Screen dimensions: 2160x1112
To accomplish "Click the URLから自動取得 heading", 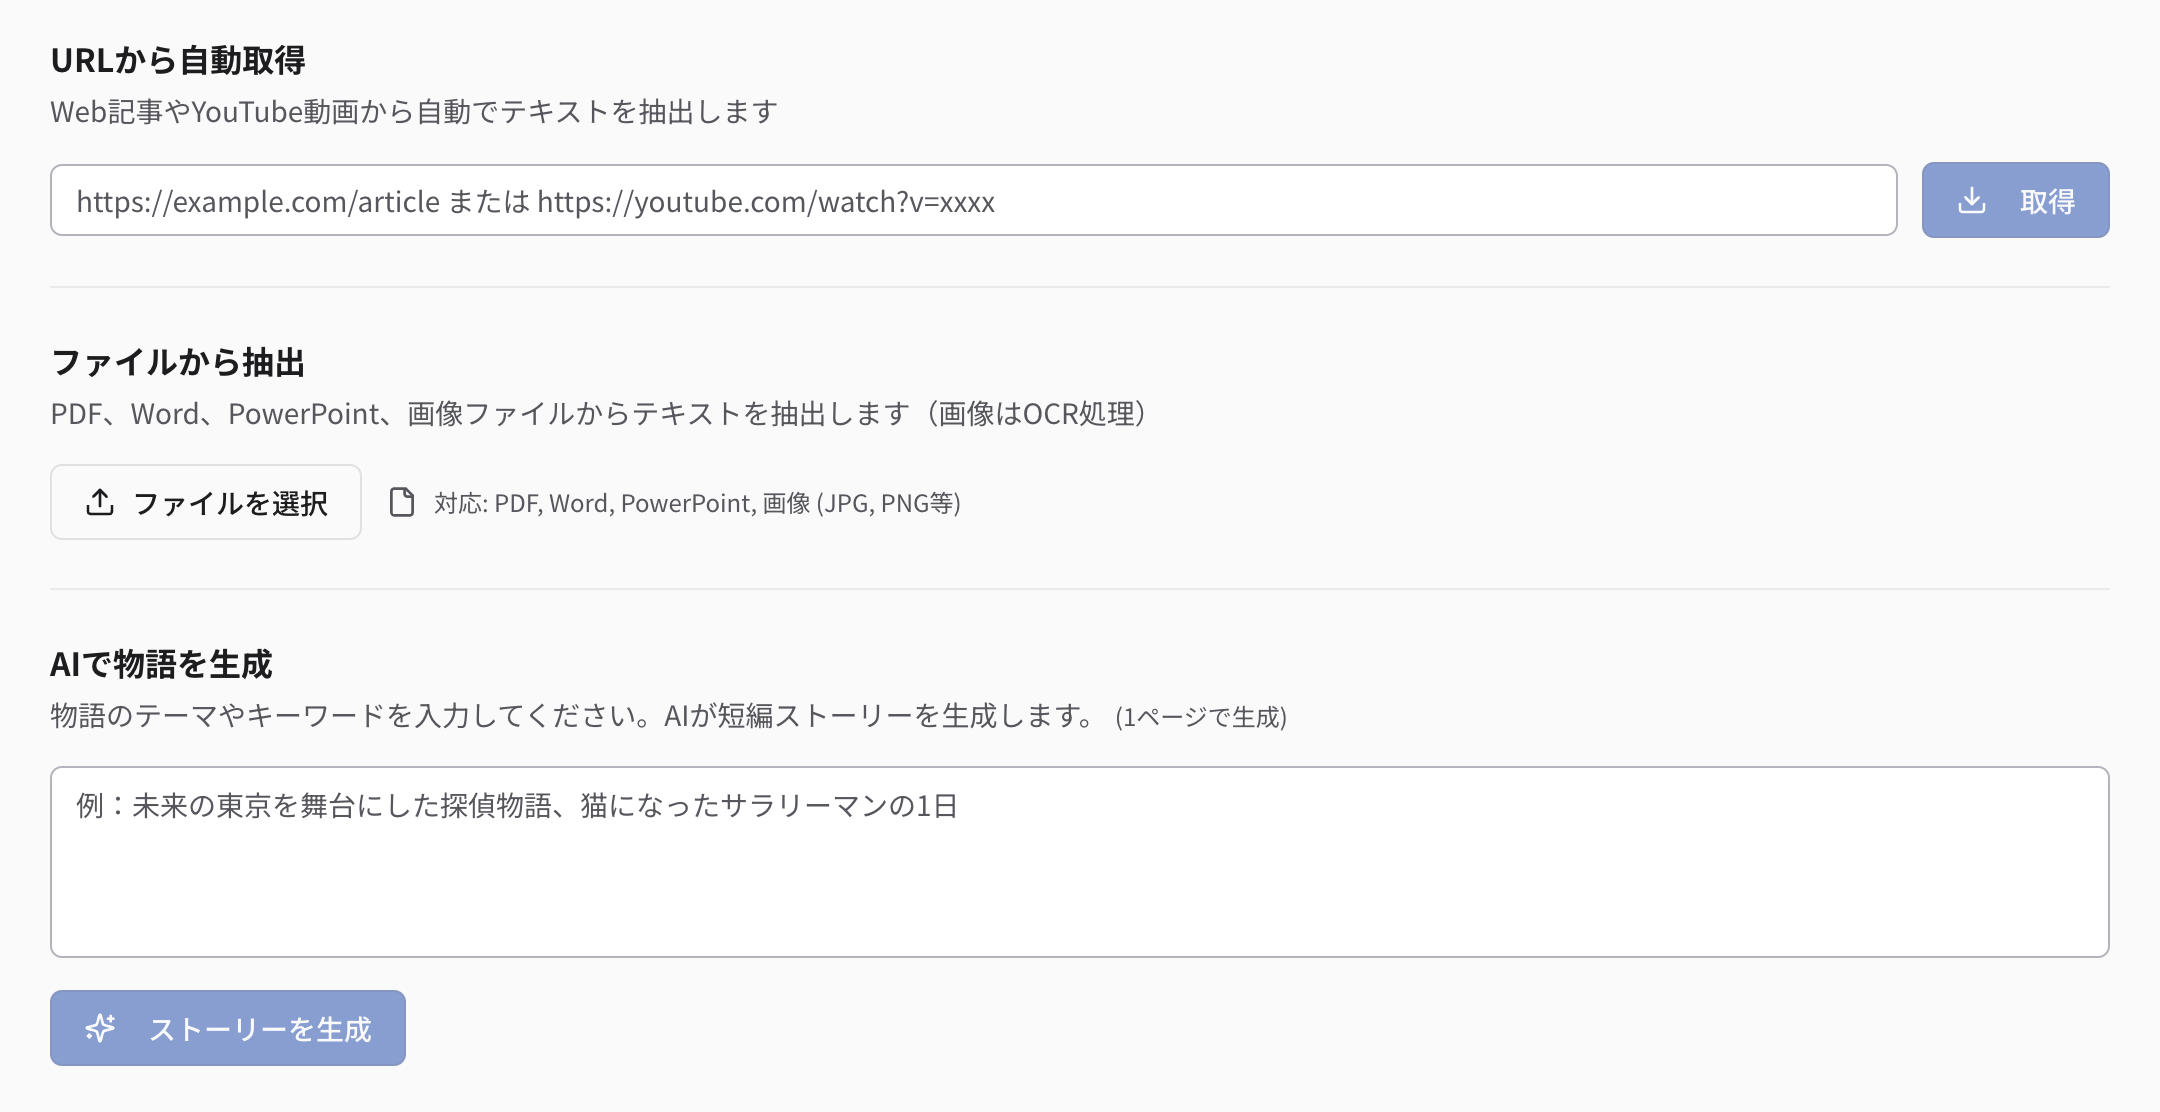I will tap(178, 60).
